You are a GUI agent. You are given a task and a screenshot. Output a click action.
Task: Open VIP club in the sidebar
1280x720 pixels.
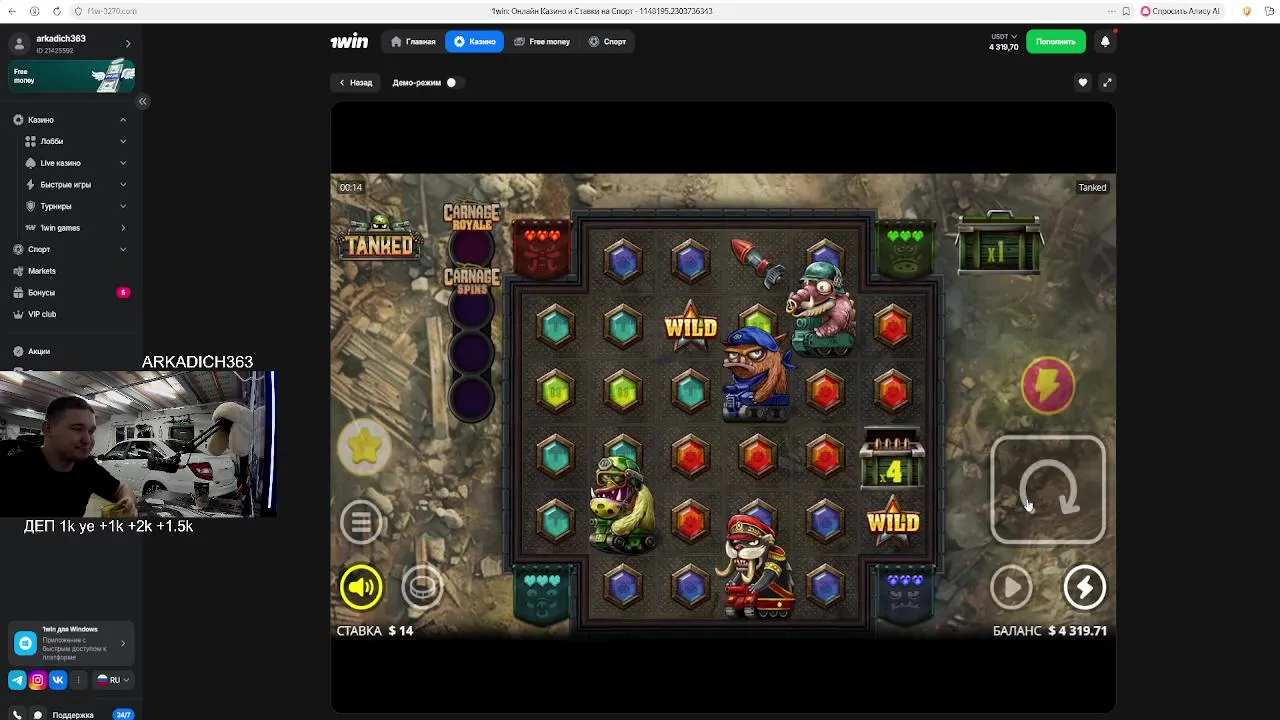click(x=42, y=314)
